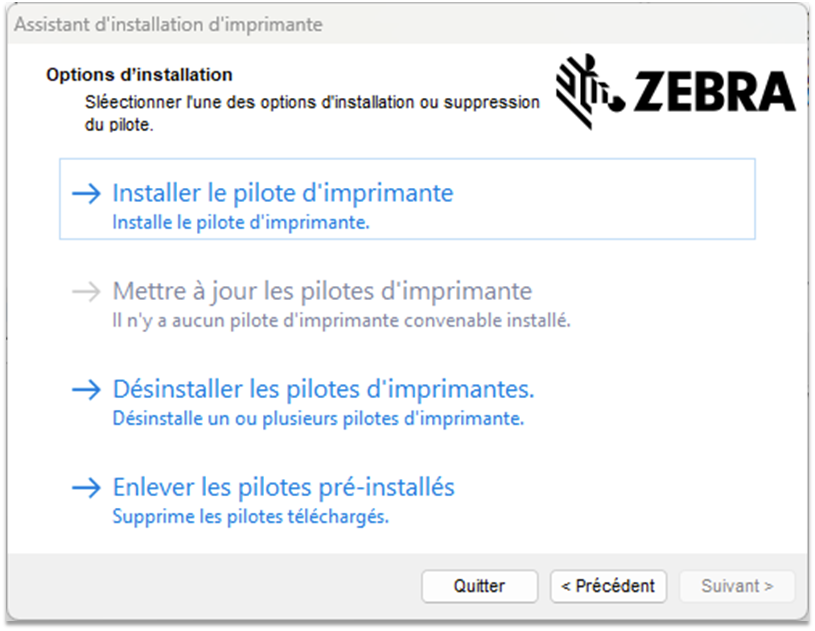Select "Désinstaller les pilotes d'imprimantes." option

point(324,389)
